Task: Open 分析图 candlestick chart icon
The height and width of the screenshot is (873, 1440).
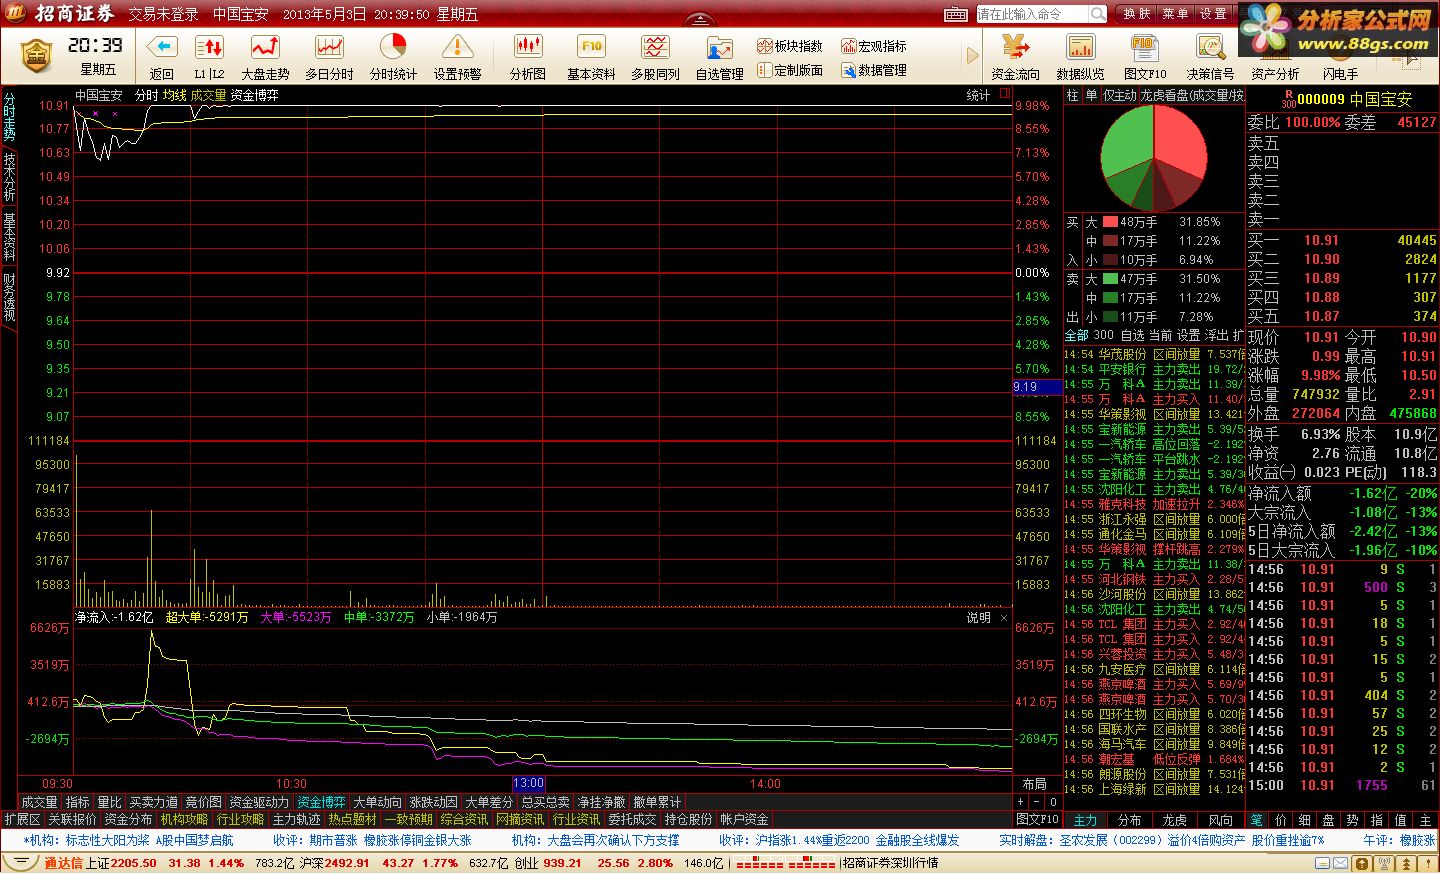Action: (527, 47)
